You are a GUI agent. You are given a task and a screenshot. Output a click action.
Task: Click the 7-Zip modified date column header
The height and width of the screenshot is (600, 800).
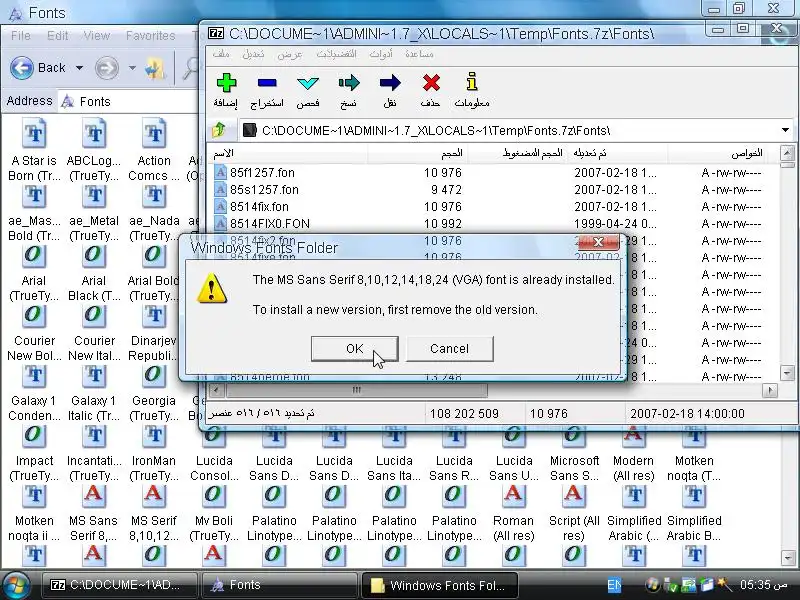[617, 153]
